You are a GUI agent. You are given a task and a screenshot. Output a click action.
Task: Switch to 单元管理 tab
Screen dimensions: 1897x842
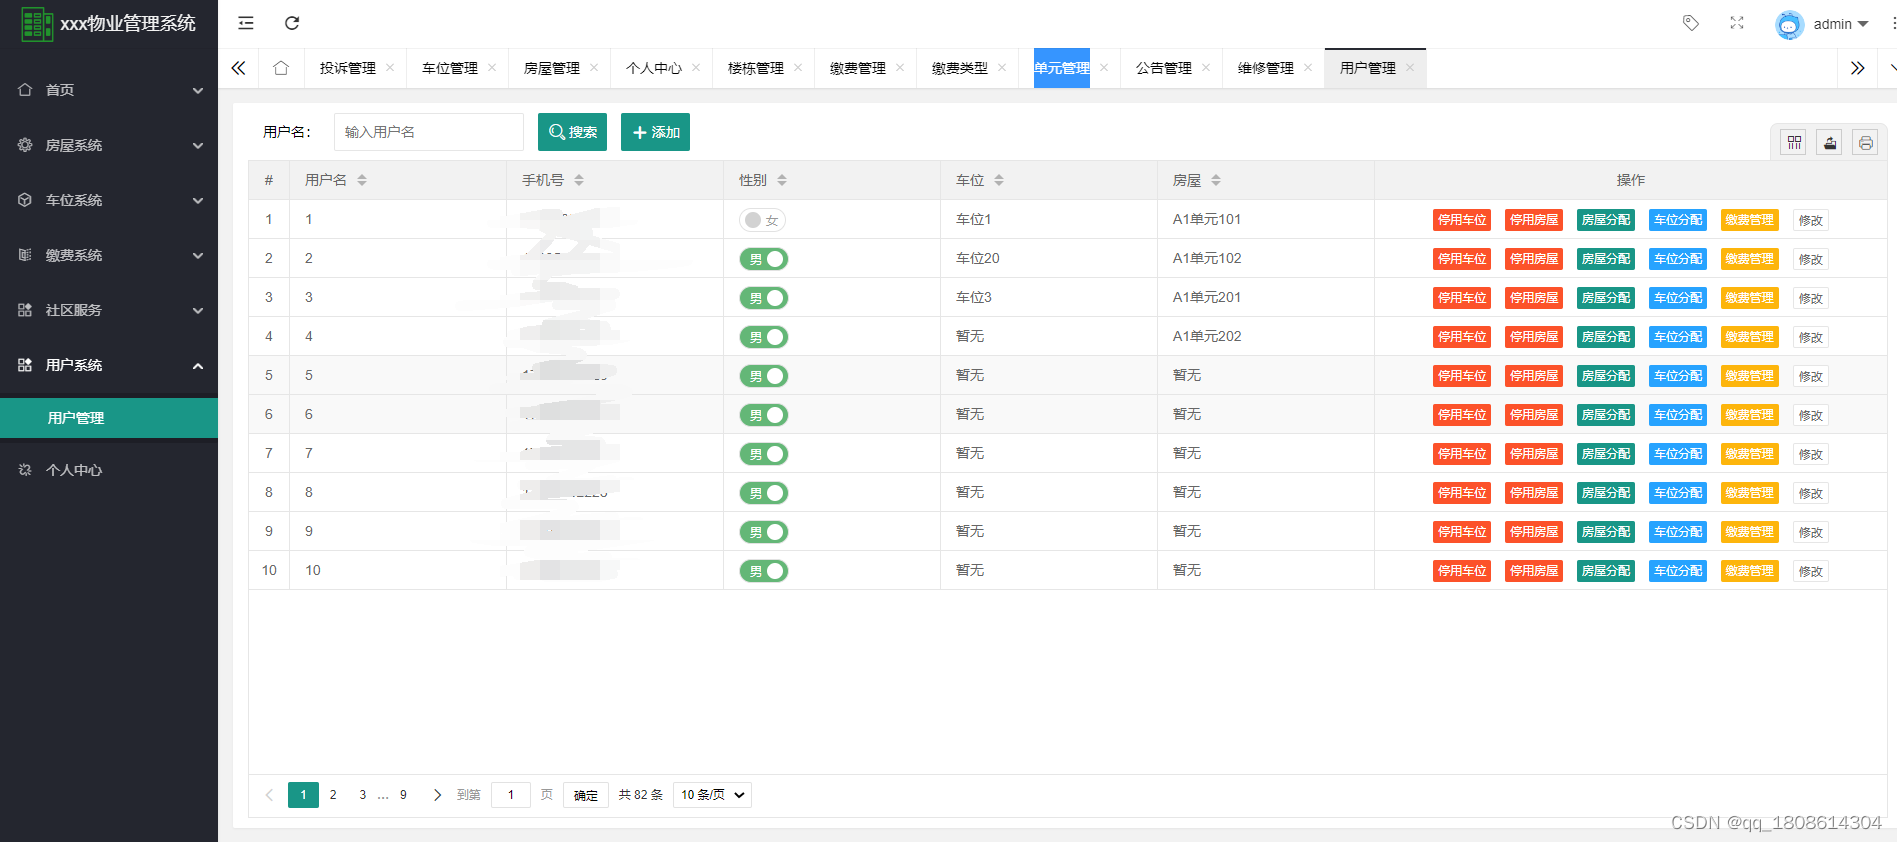pos(1062,68)
